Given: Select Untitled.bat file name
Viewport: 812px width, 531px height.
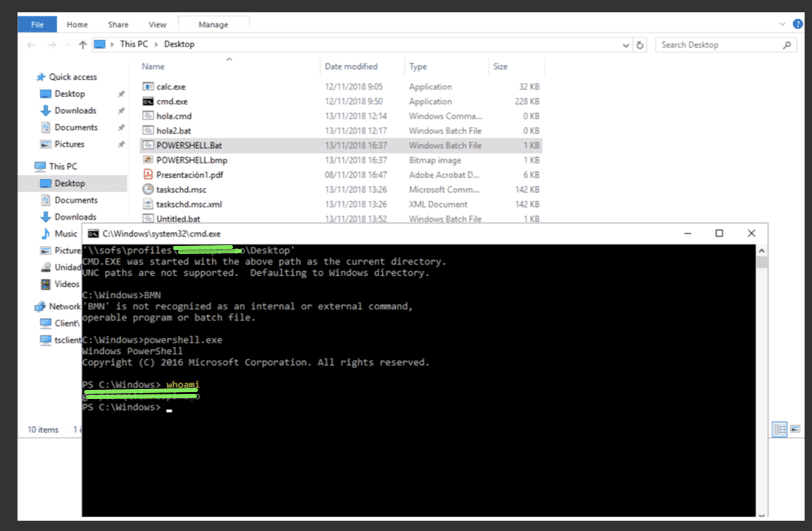Looking at the screenshot, I should (178, 219).
